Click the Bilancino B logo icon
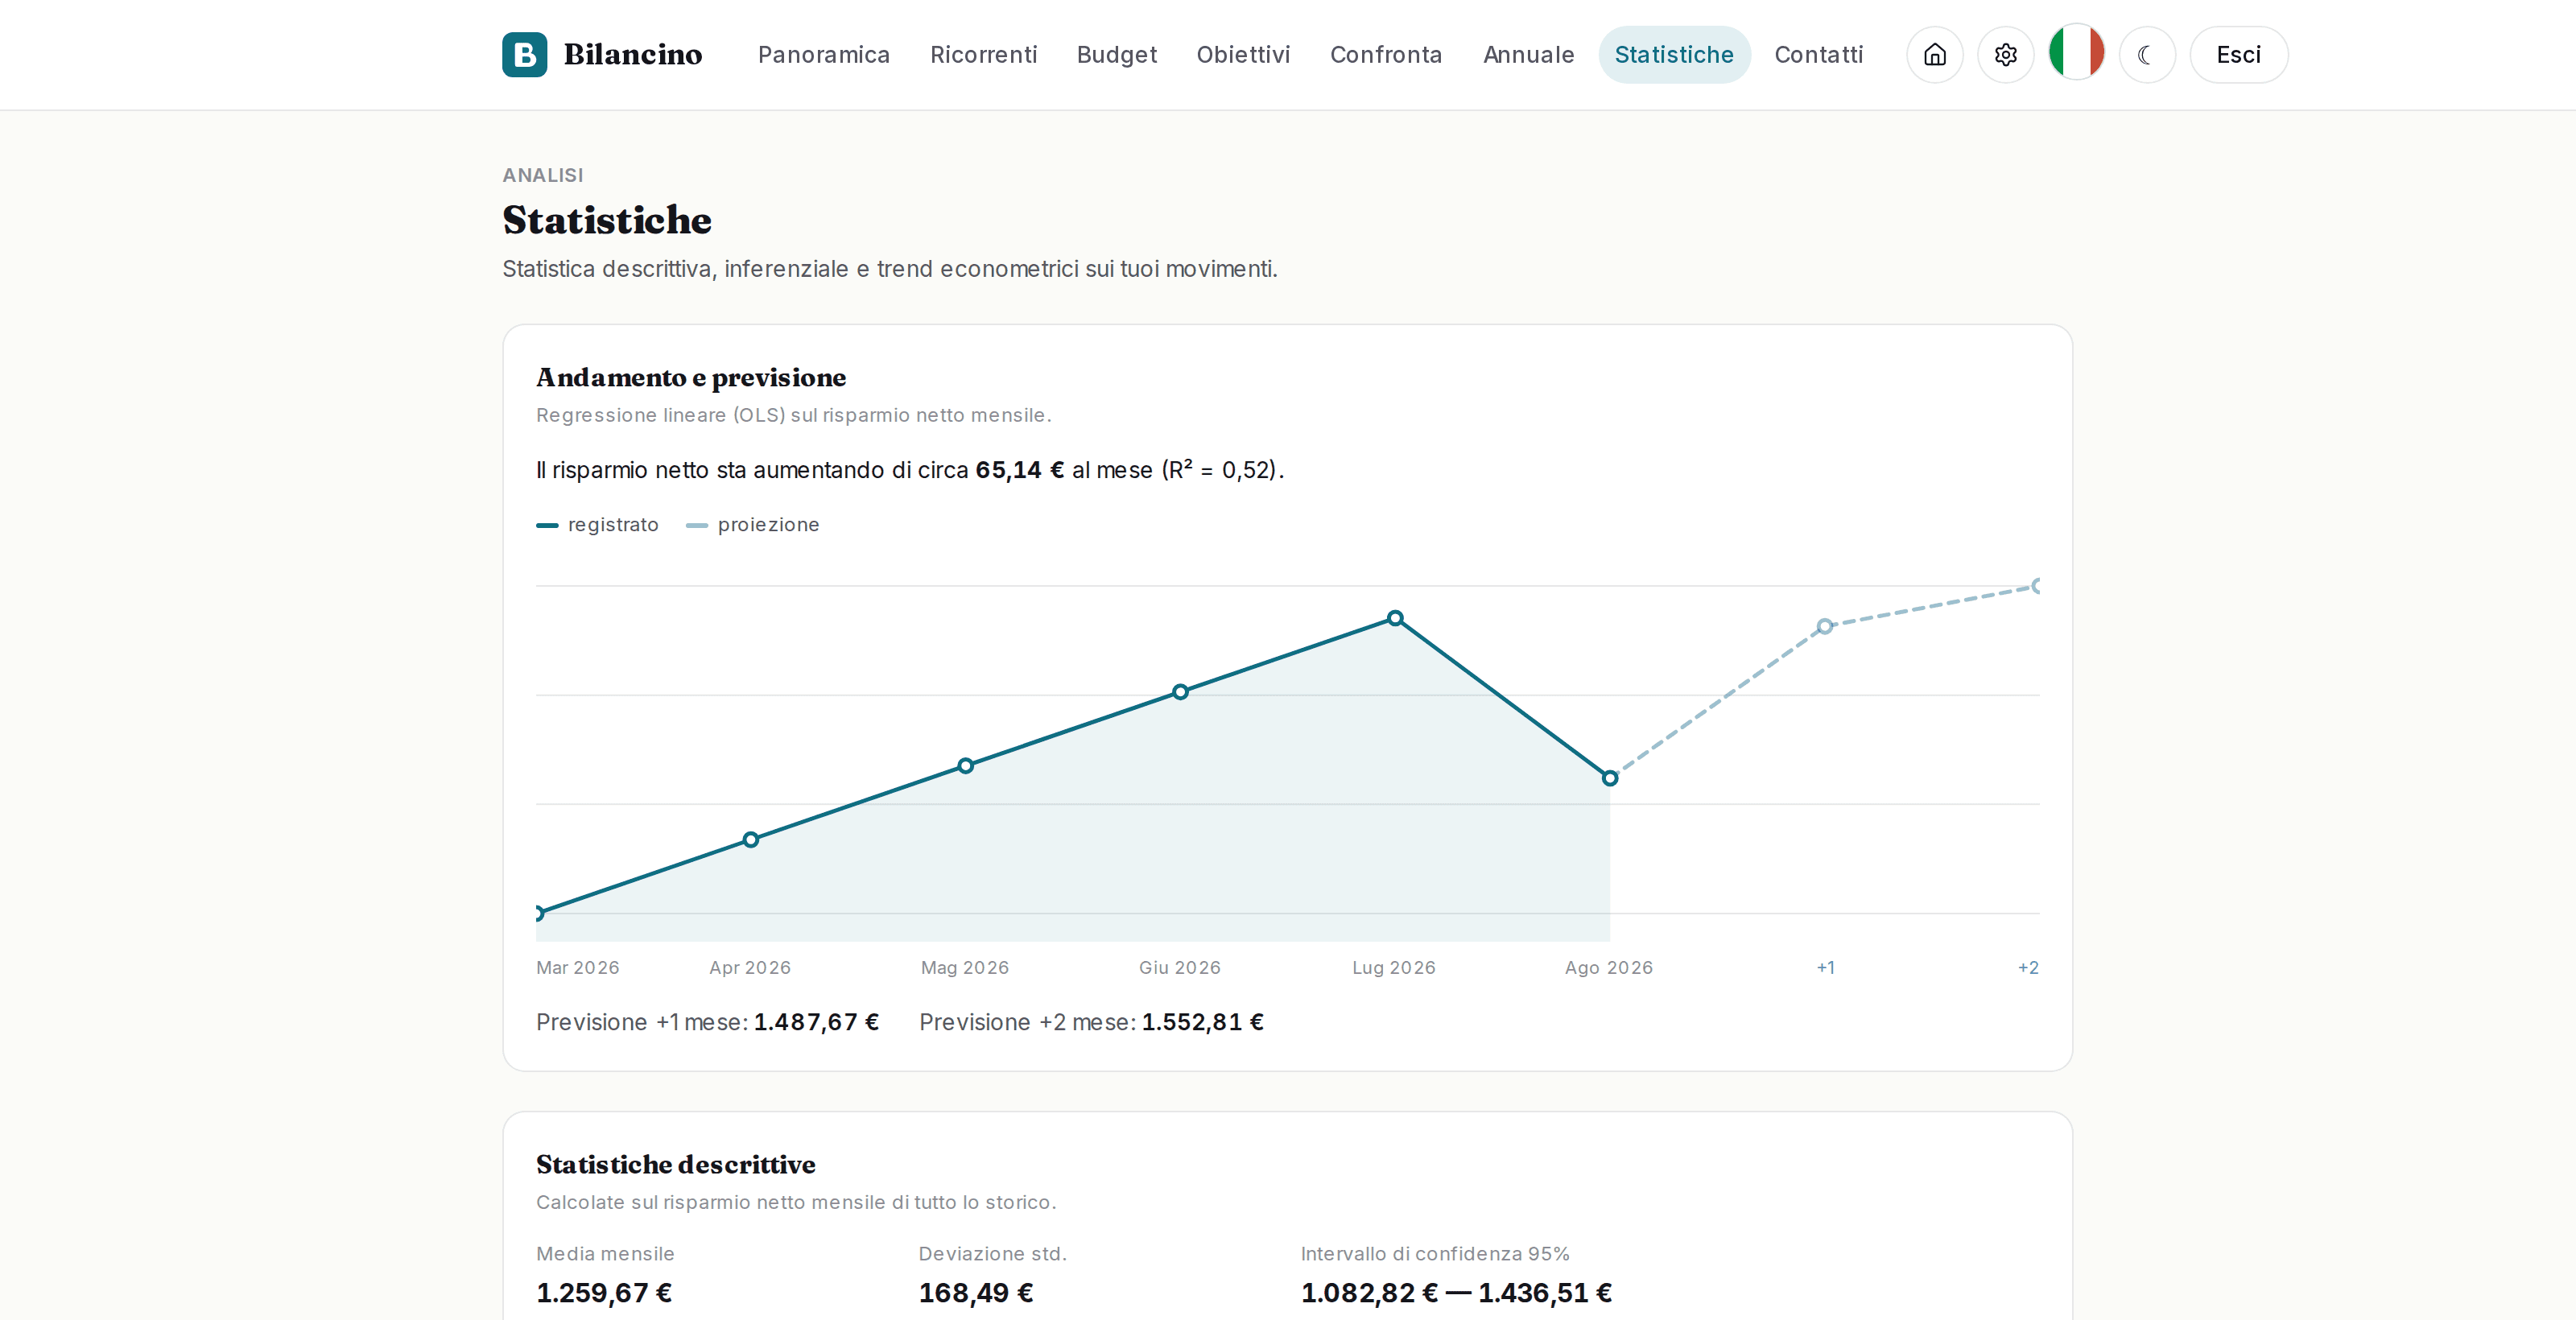Viewport: 2576px width, 1320px height. (524, 54)
